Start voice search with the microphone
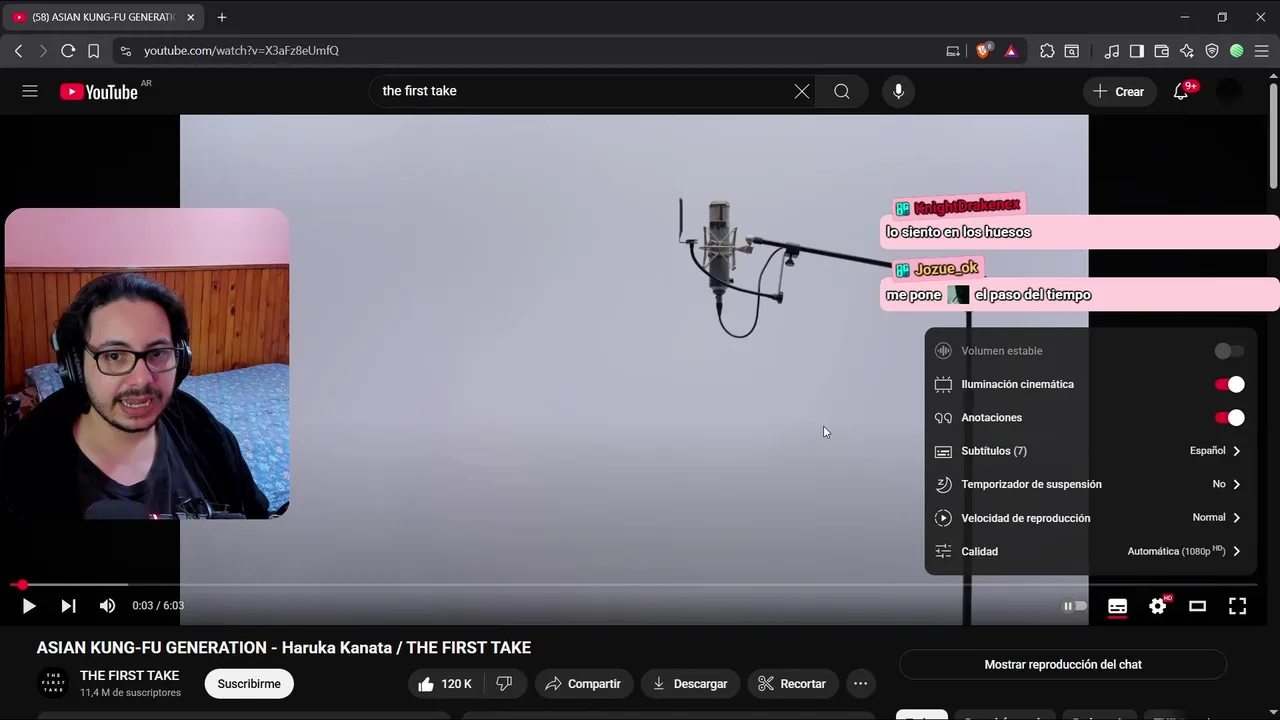Viewport: 1280px width, 720px height. pos(898,91)
